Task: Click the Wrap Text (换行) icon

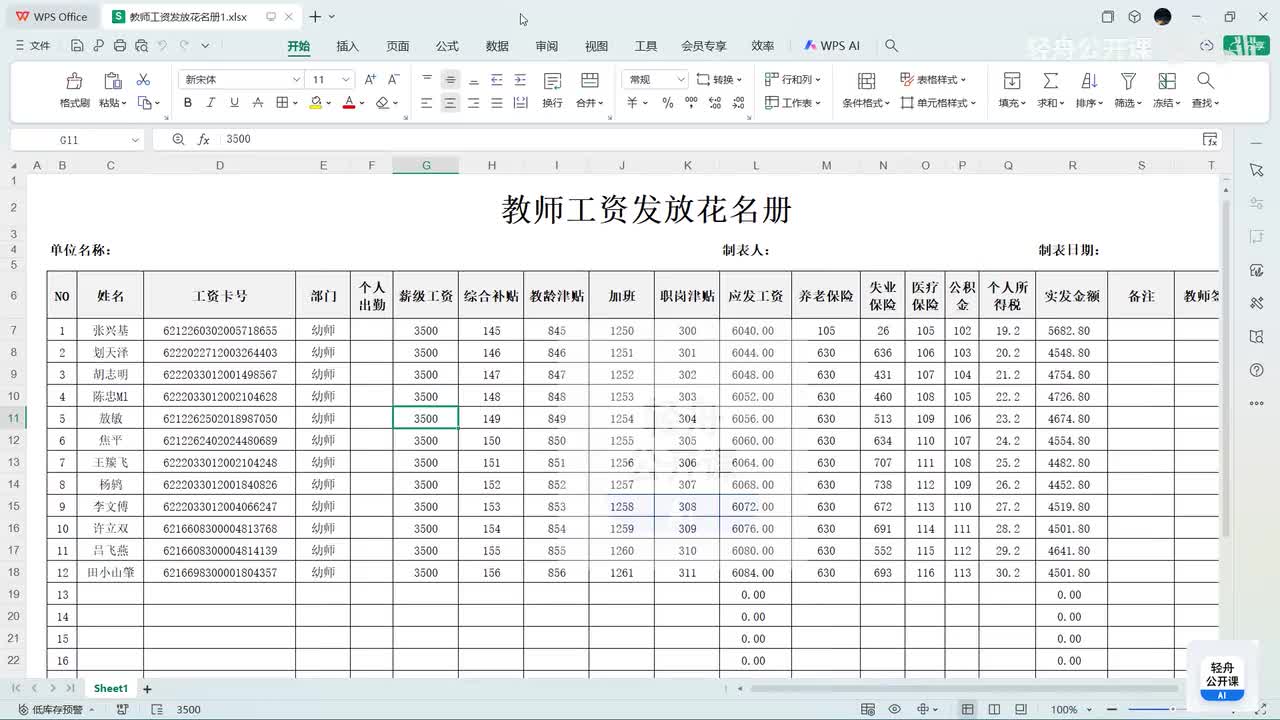Action: point(552,81)
